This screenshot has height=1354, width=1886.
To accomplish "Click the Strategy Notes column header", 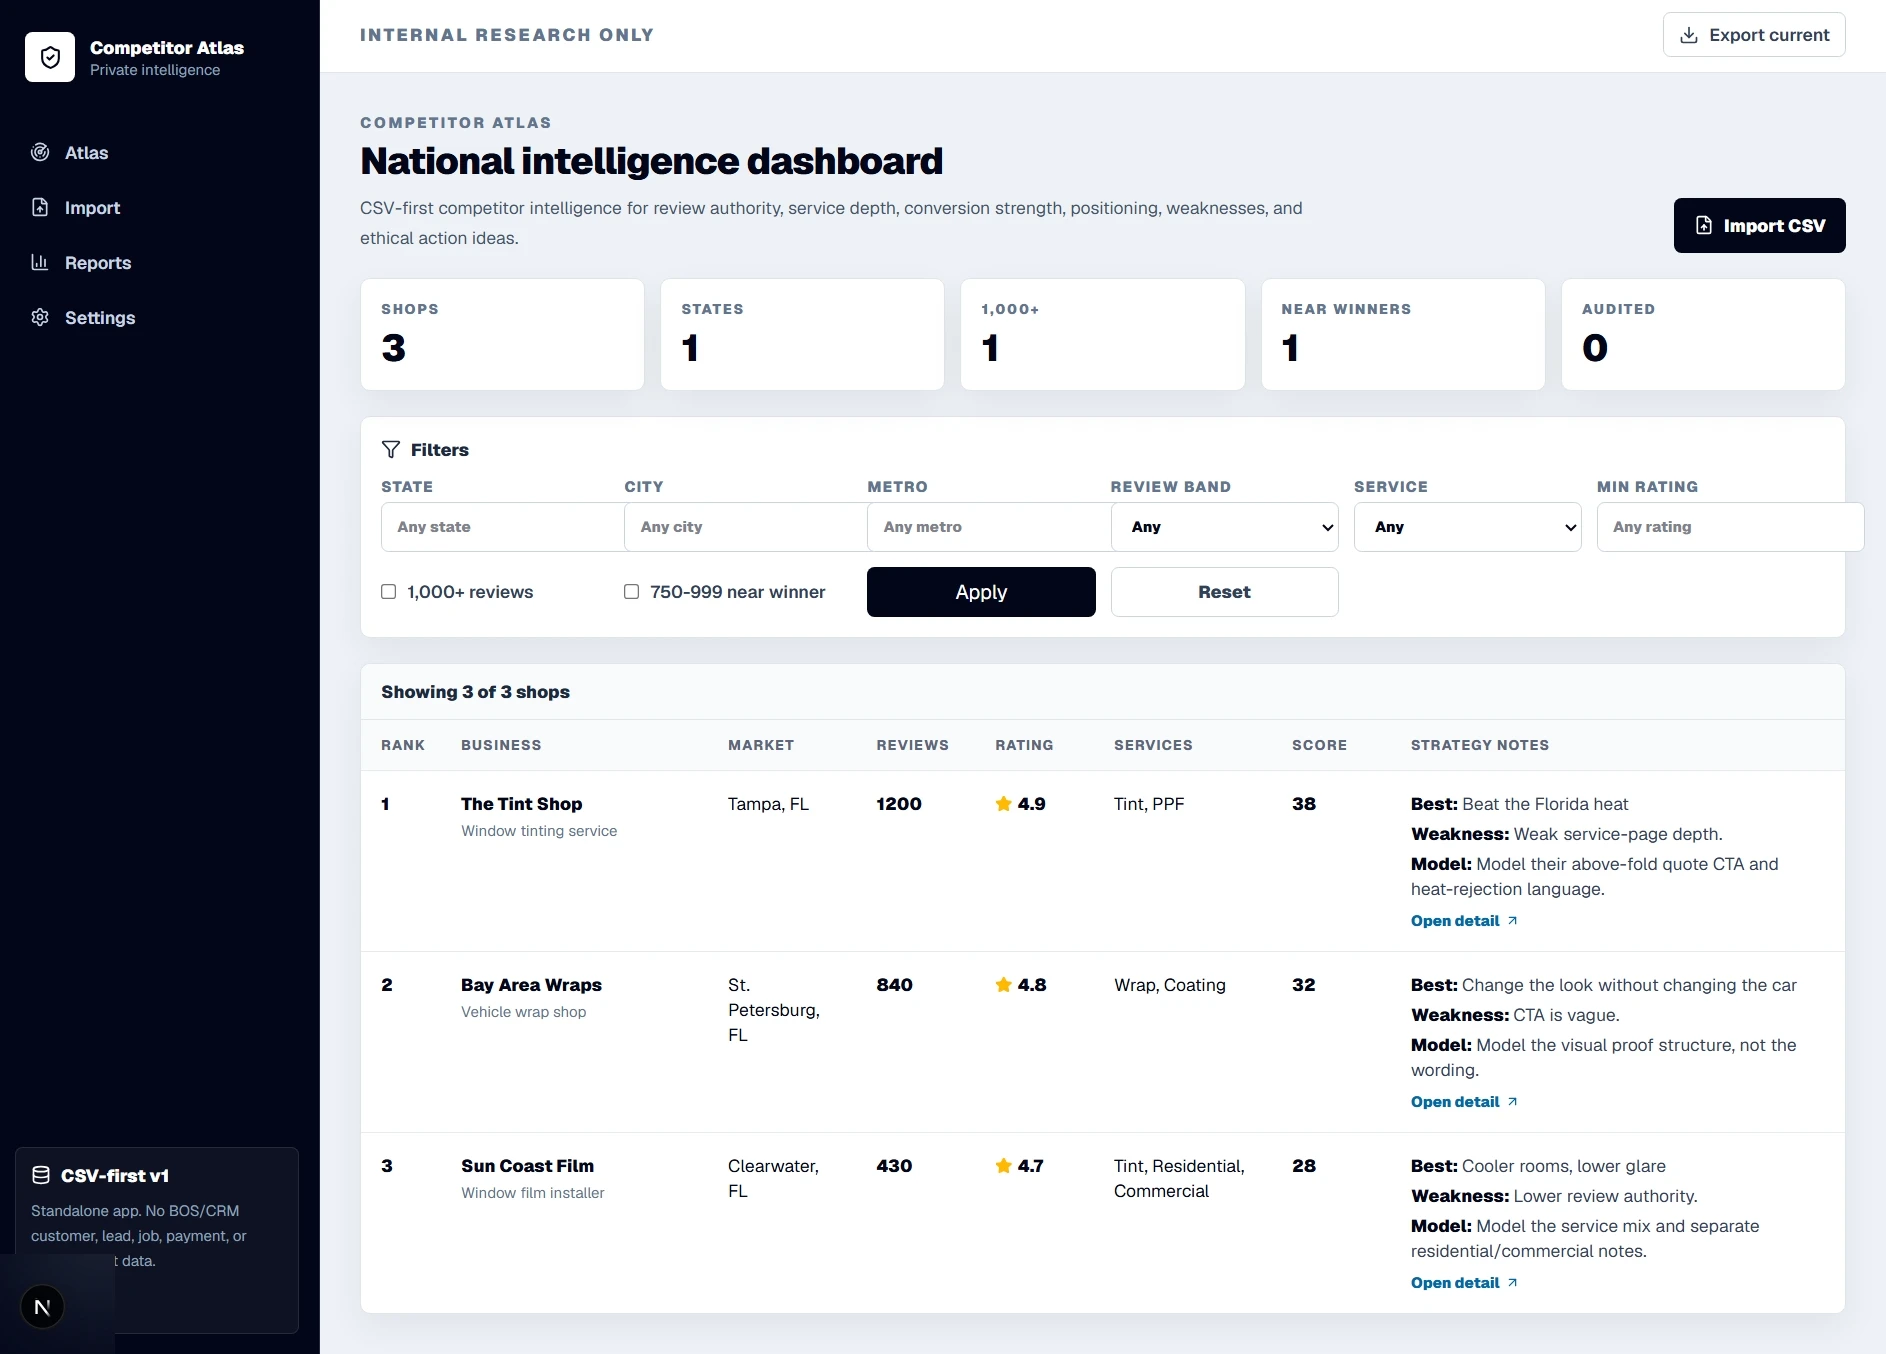I will 1480,745.
